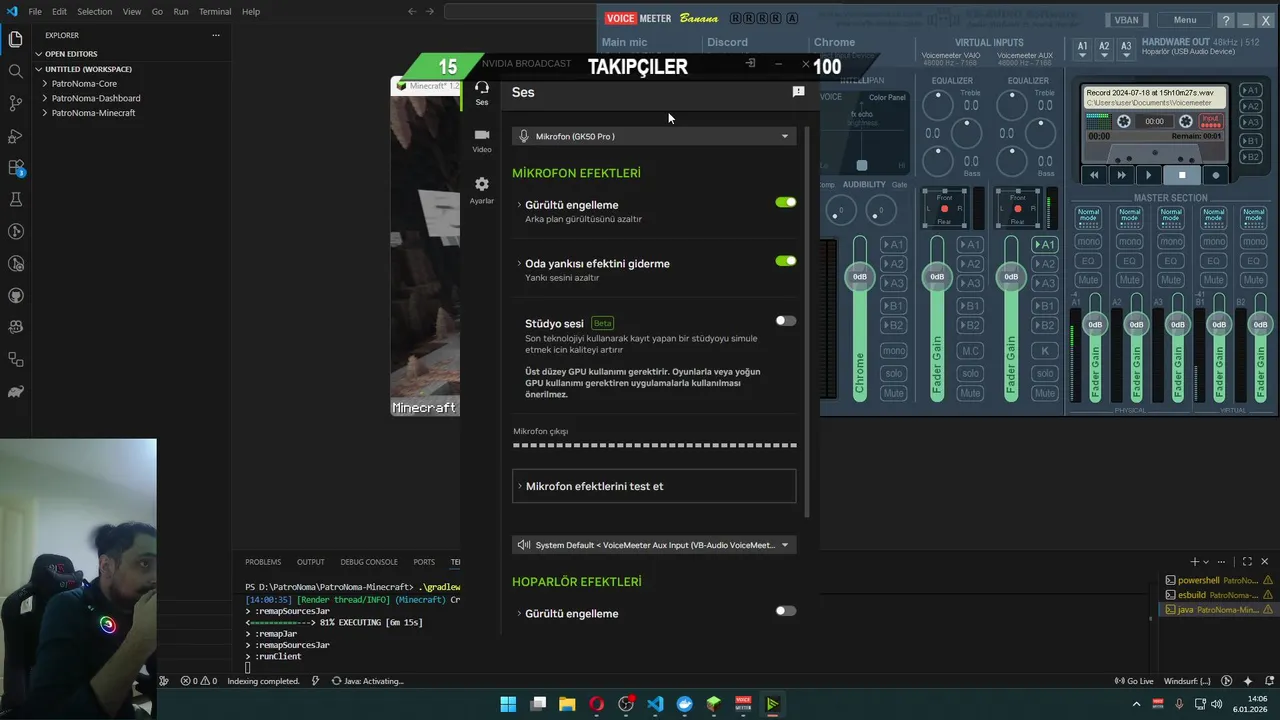
Task: Click the VBAN button in Voicemeeter
Action: pyautogui.click(x=1126, y=20)
